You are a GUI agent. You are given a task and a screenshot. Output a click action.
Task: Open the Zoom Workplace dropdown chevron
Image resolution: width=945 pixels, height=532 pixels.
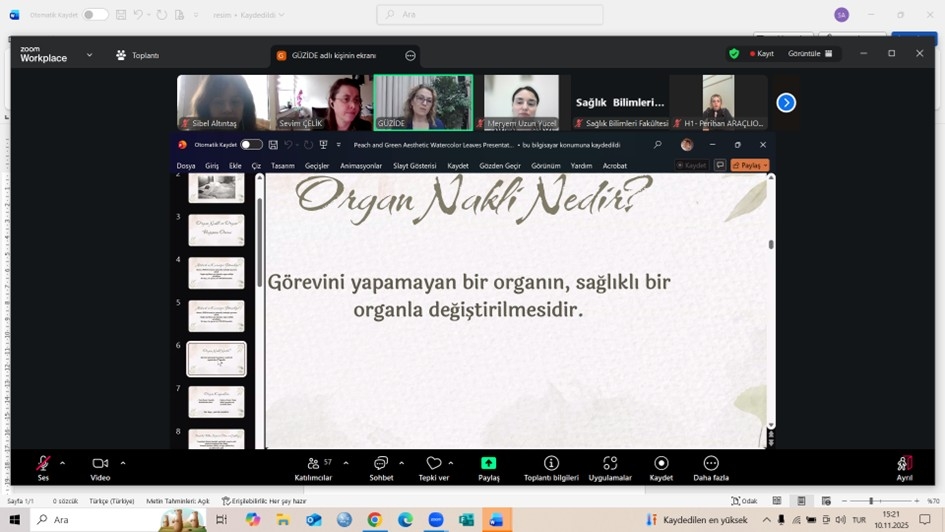(x=89, y=55)
